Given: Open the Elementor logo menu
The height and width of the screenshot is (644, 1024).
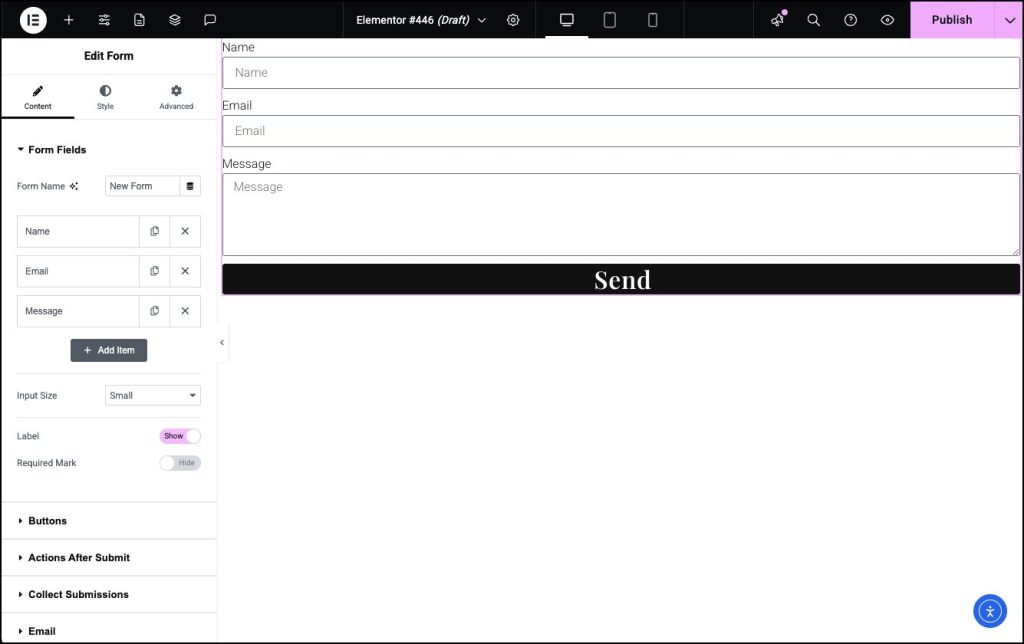Looking at the screenshot, I should 31,20.
